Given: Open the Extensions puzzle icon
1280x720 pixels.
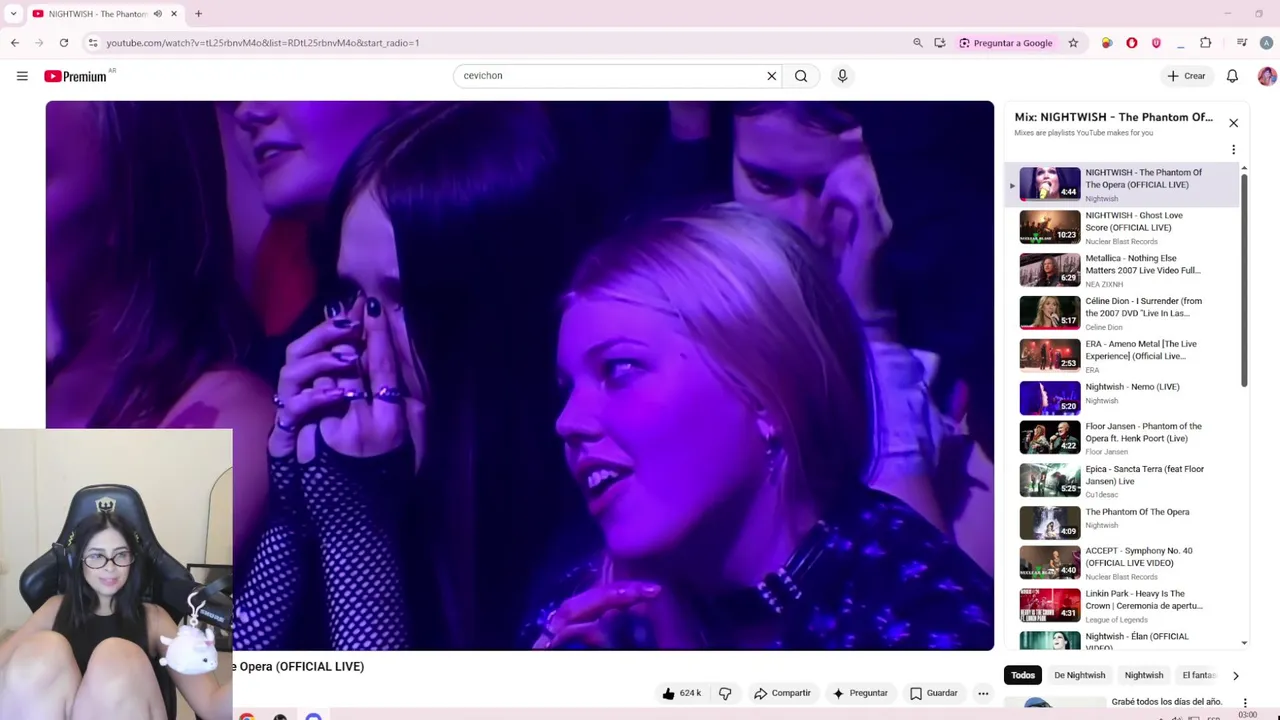Looking at the screenshot, I should [x=1205, y=43].
